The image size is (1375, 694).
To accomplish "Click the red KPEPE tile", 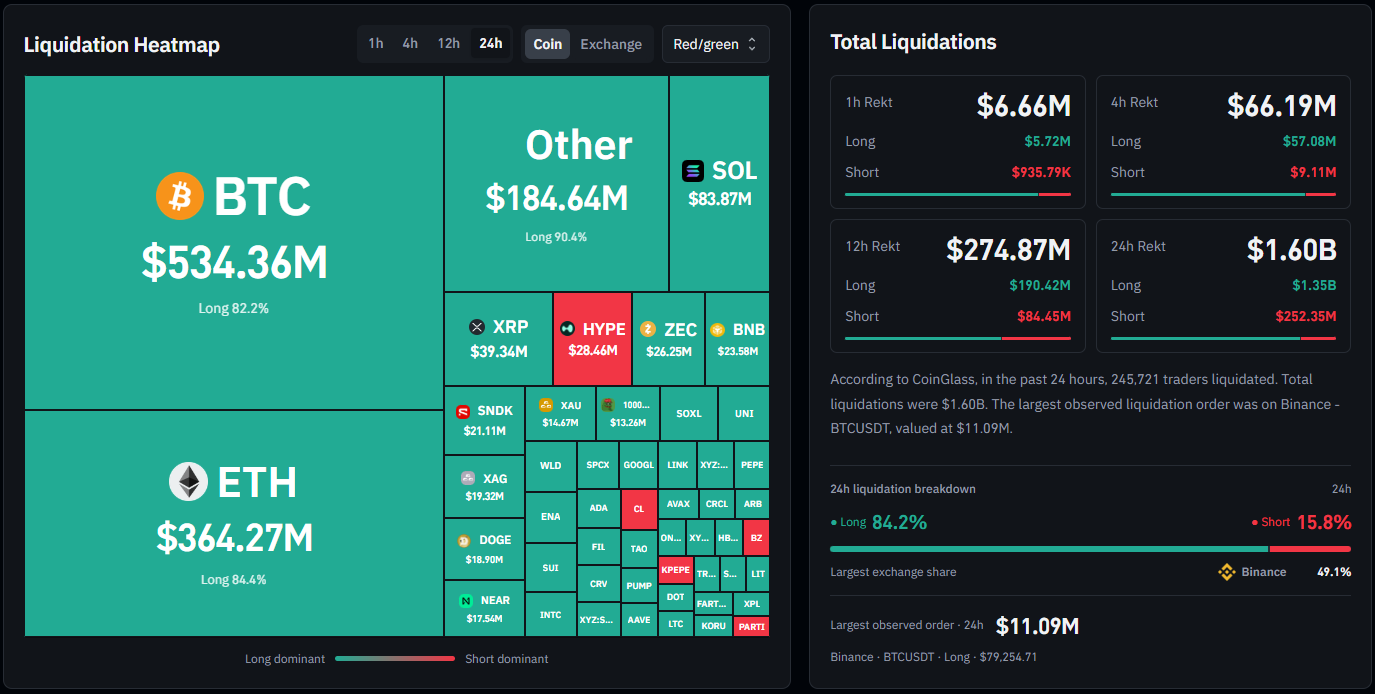I will point(675,570).
